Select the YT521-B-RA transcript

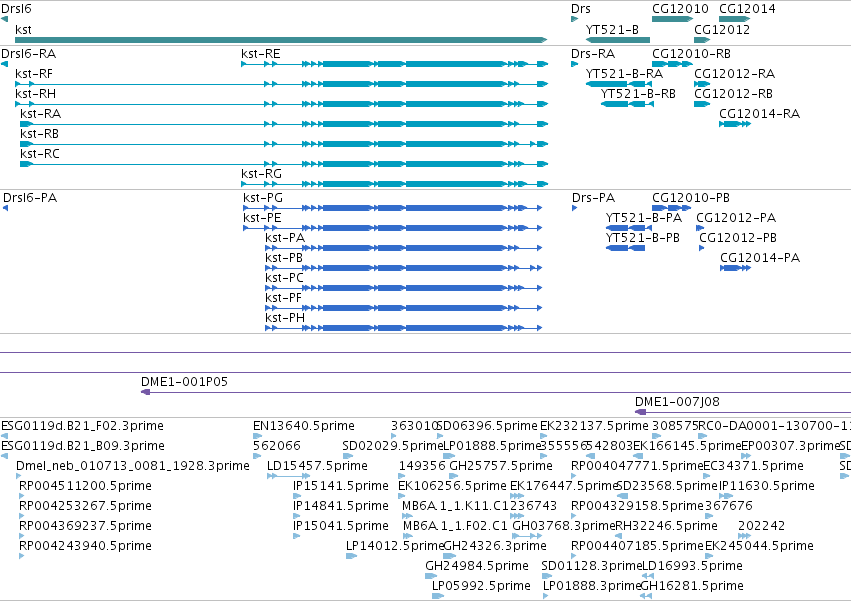point(619,84)
